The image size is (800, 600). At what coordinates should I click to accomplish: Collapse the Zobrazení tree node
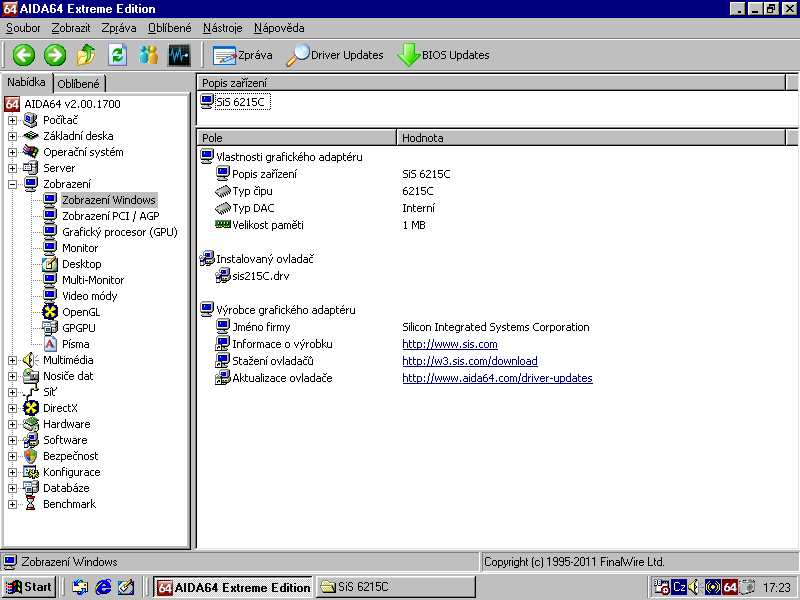13,184
